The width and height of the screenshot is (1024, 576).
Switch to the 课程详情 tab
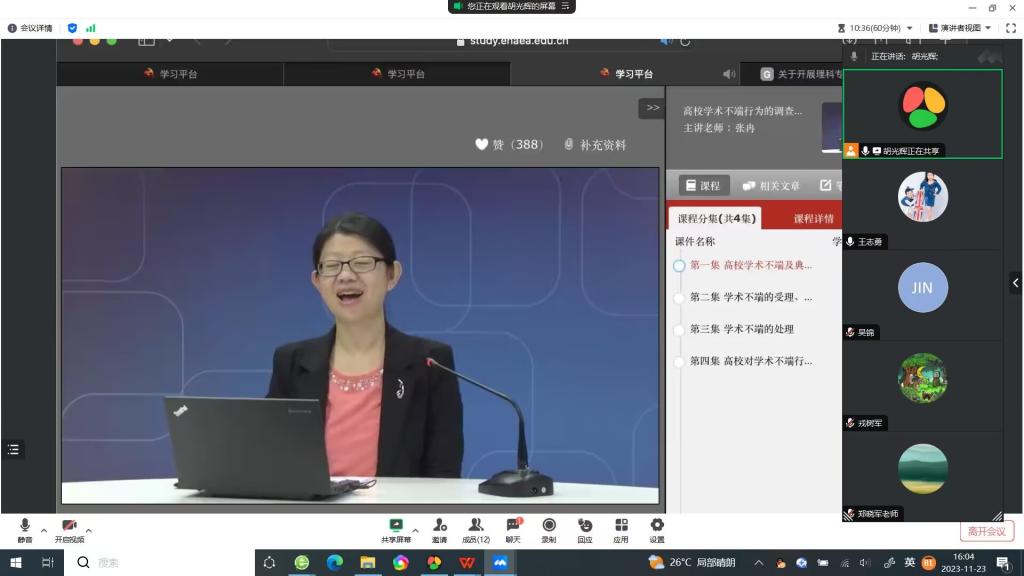point(813,218)
